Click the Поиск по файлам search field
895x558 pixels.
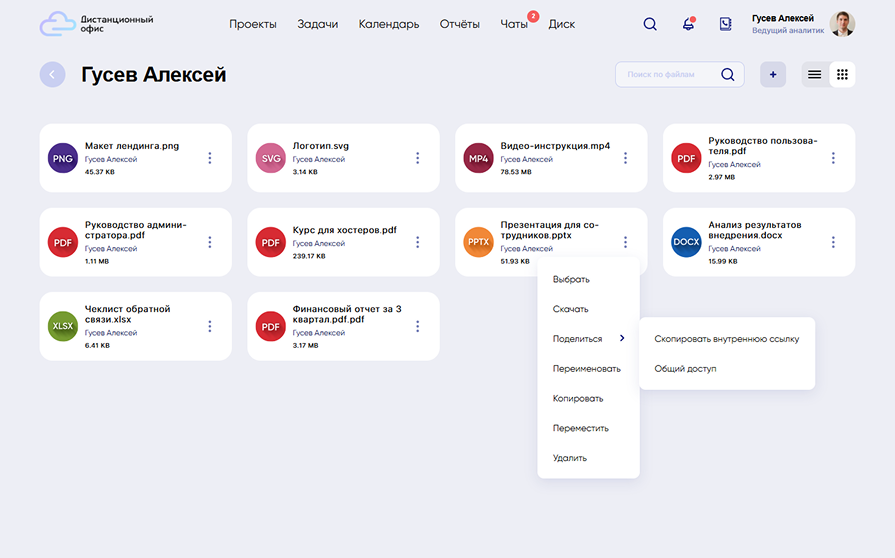[668, 75]
